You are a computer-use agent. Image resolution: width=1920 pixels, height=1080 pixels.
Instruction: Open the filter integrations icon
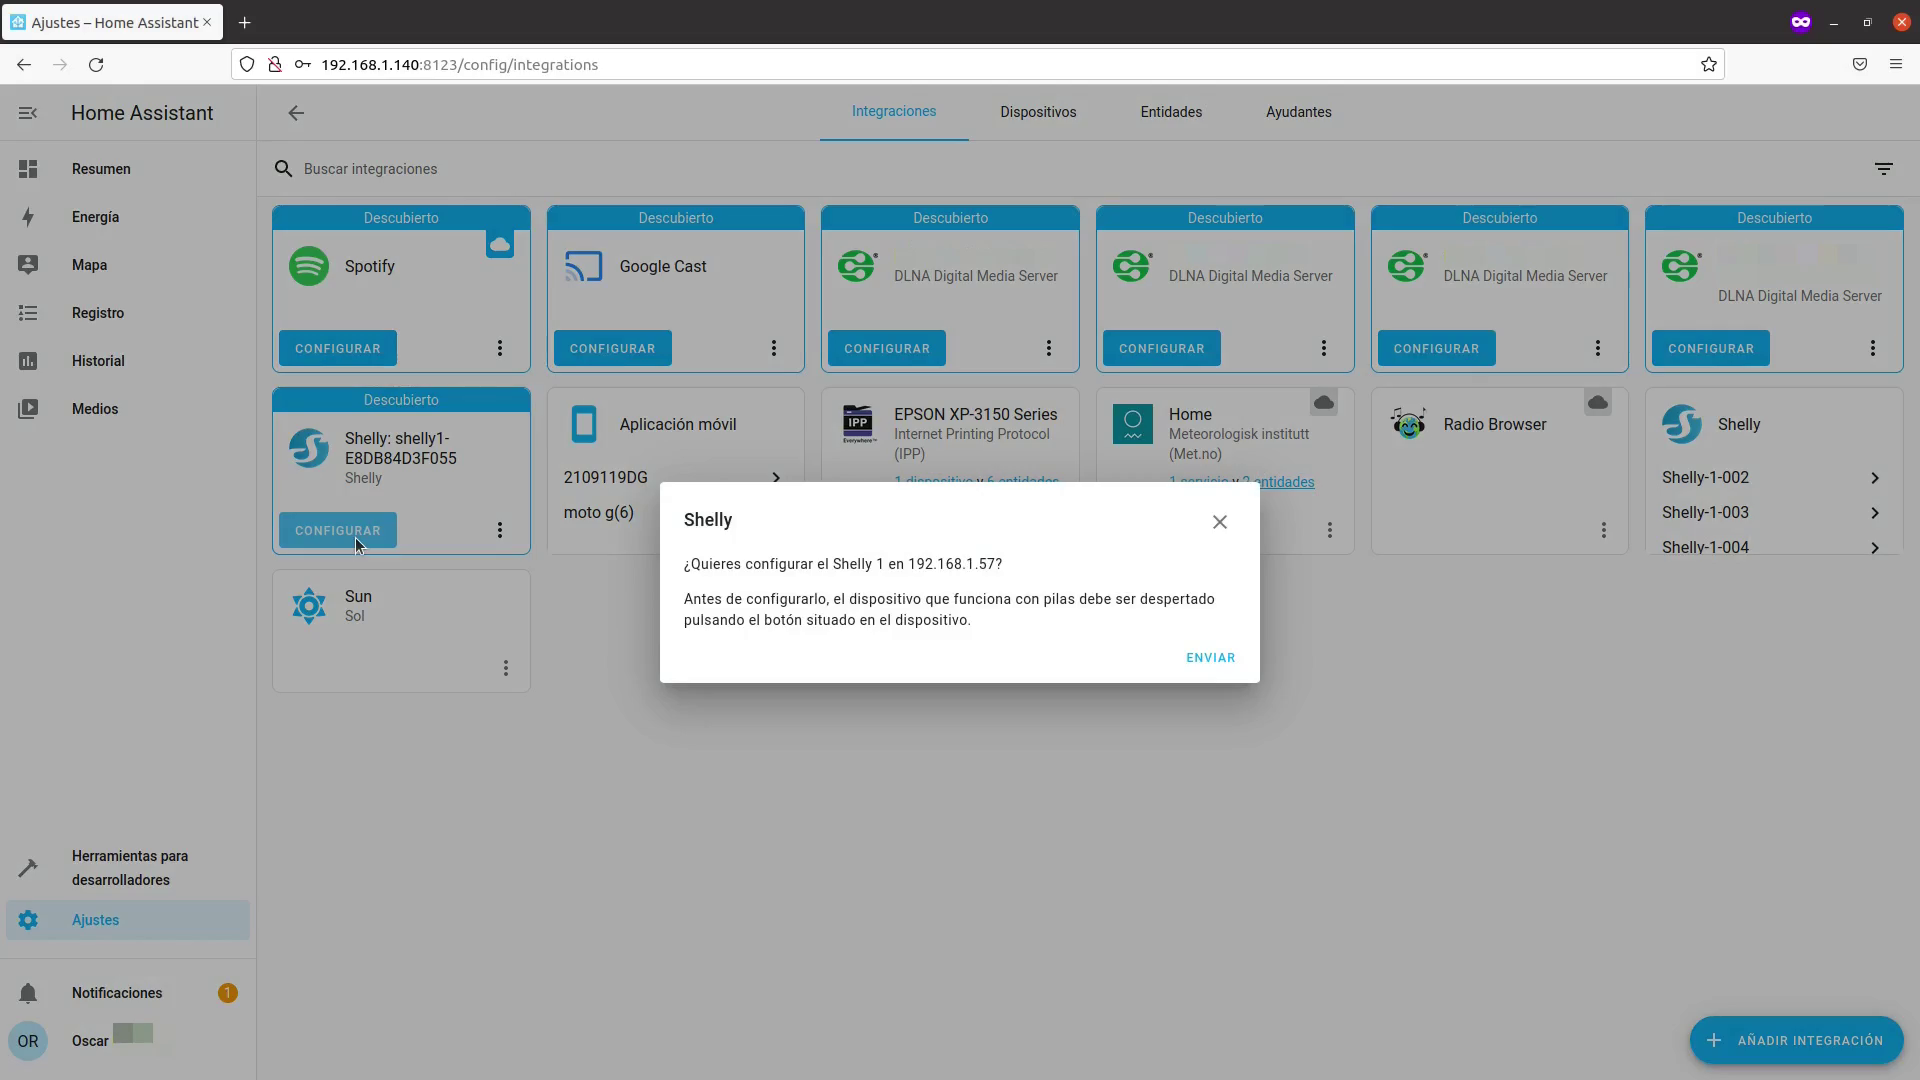point(1883,169)
